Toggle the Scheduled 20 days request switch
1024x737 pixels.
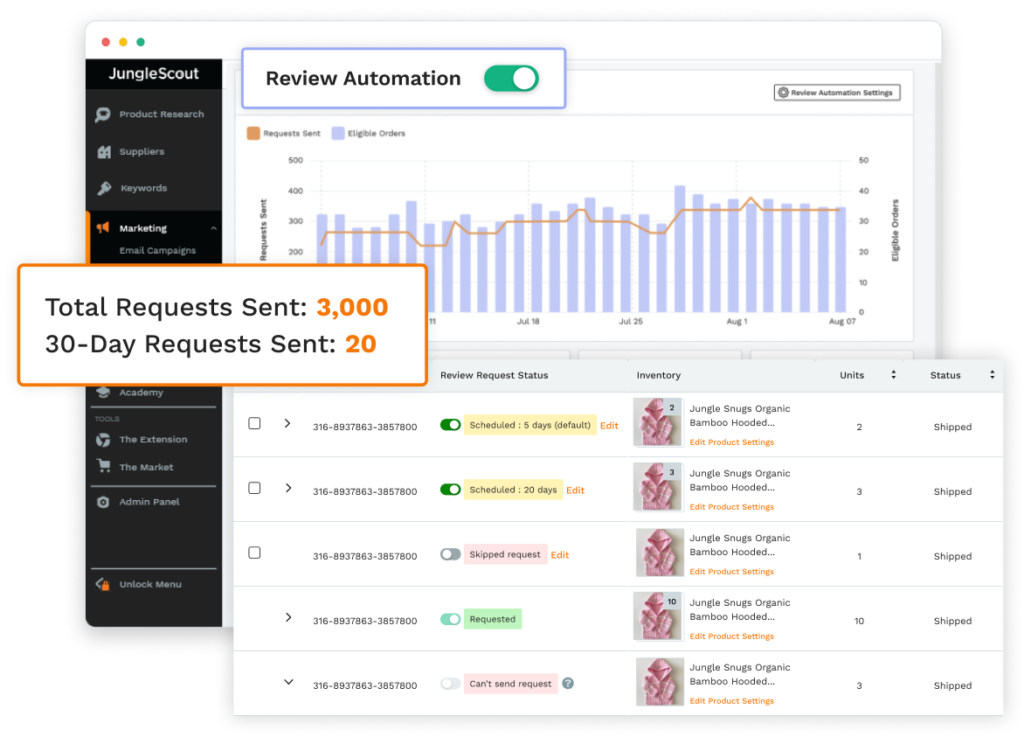pos(451,490)
